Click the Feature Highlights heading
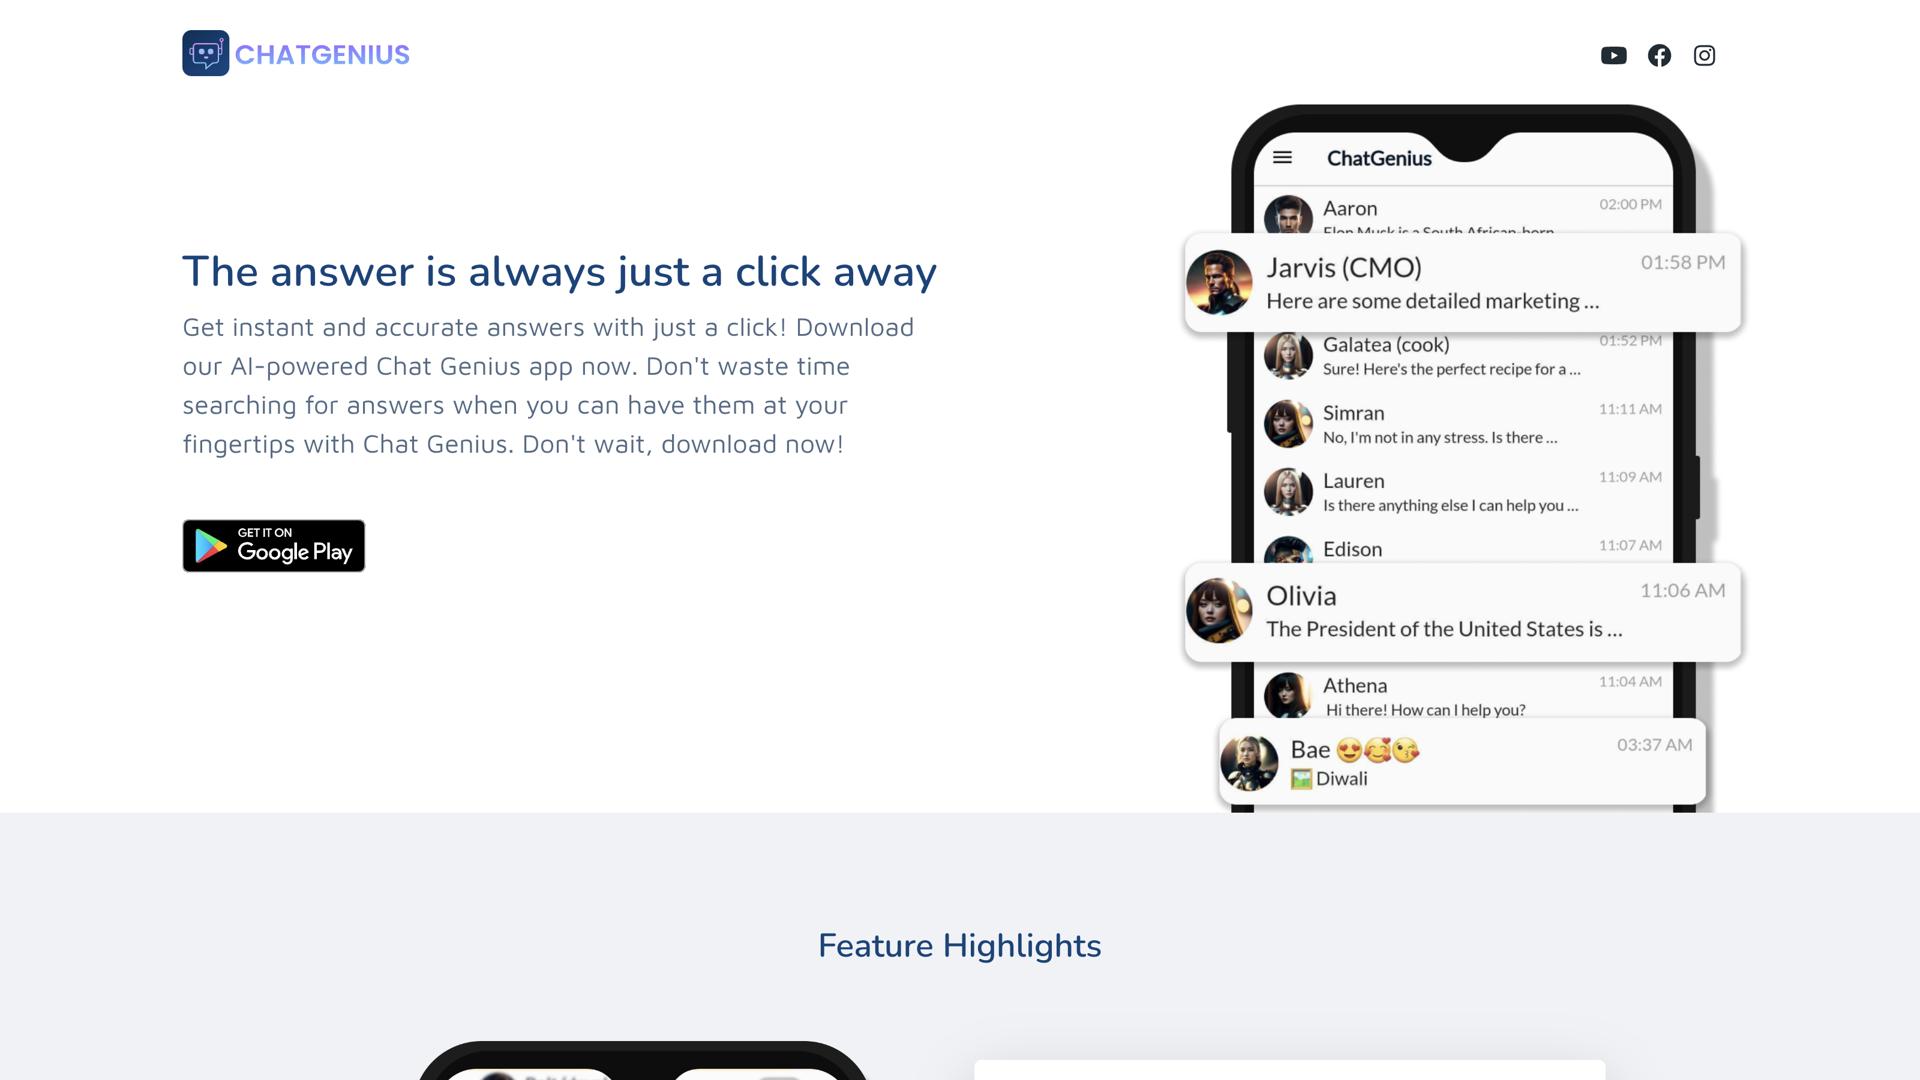Viewport: 1920px width, 1080px height. pyautogui.click(x=960, y=946)
